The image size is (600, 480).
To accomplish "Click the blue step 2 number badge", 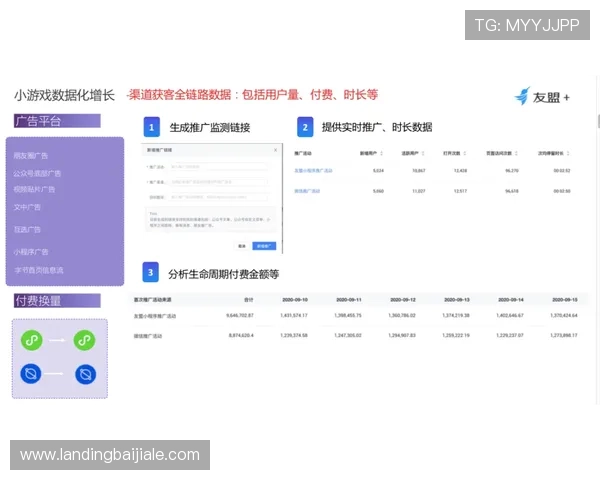I will click(305, 128).
